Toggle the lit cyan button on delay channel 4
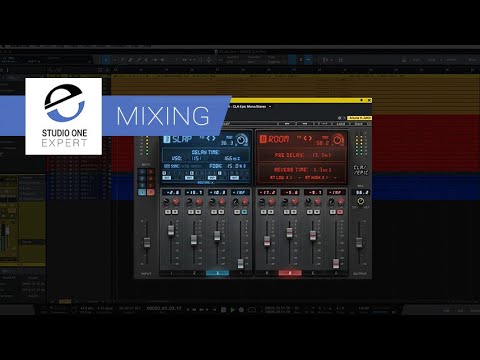The height and width of the screenshot is (360, 480). click(x=245, y=212)
